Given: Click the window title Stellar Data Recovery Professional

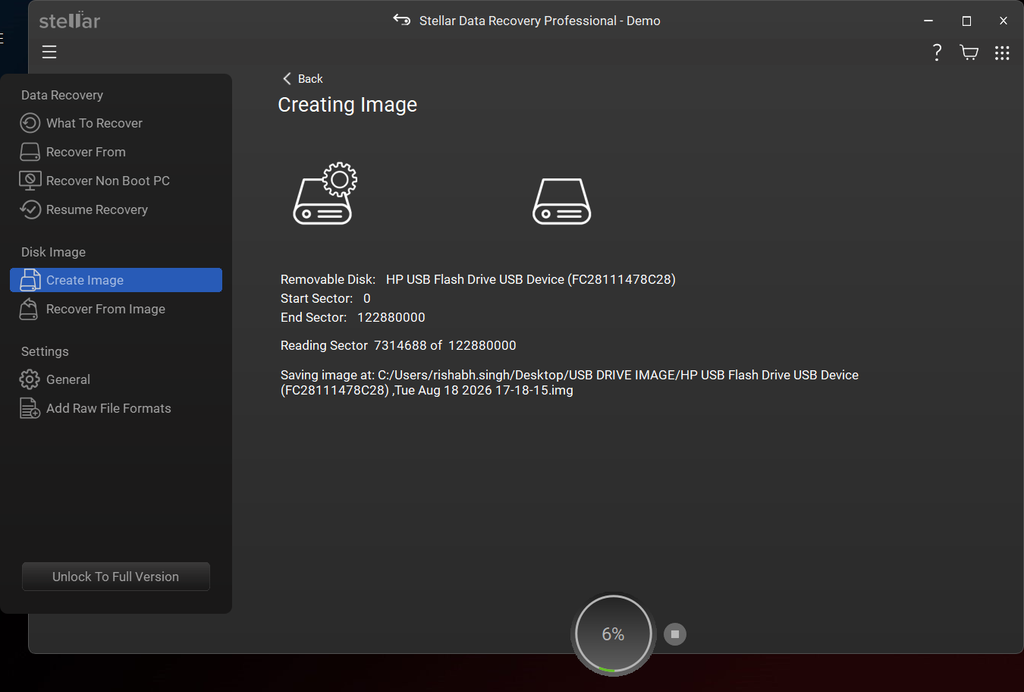Looking at the screenshot, I should (x=539, y=21).
